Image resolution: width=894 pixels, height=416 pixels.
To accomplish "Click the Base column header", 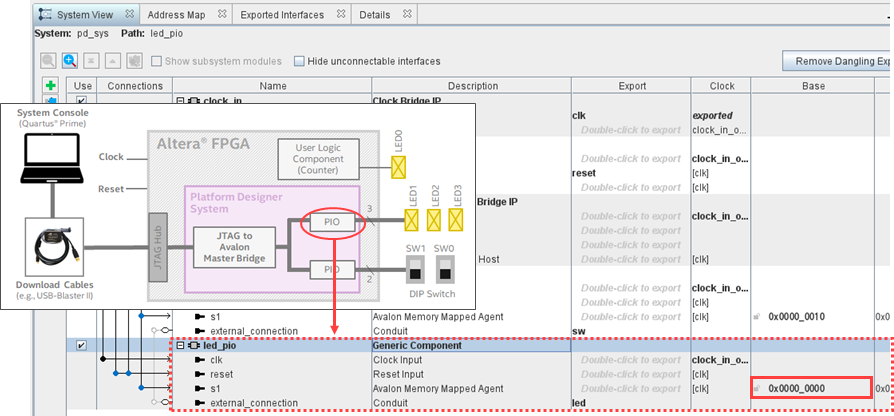I will pos(813,86).
